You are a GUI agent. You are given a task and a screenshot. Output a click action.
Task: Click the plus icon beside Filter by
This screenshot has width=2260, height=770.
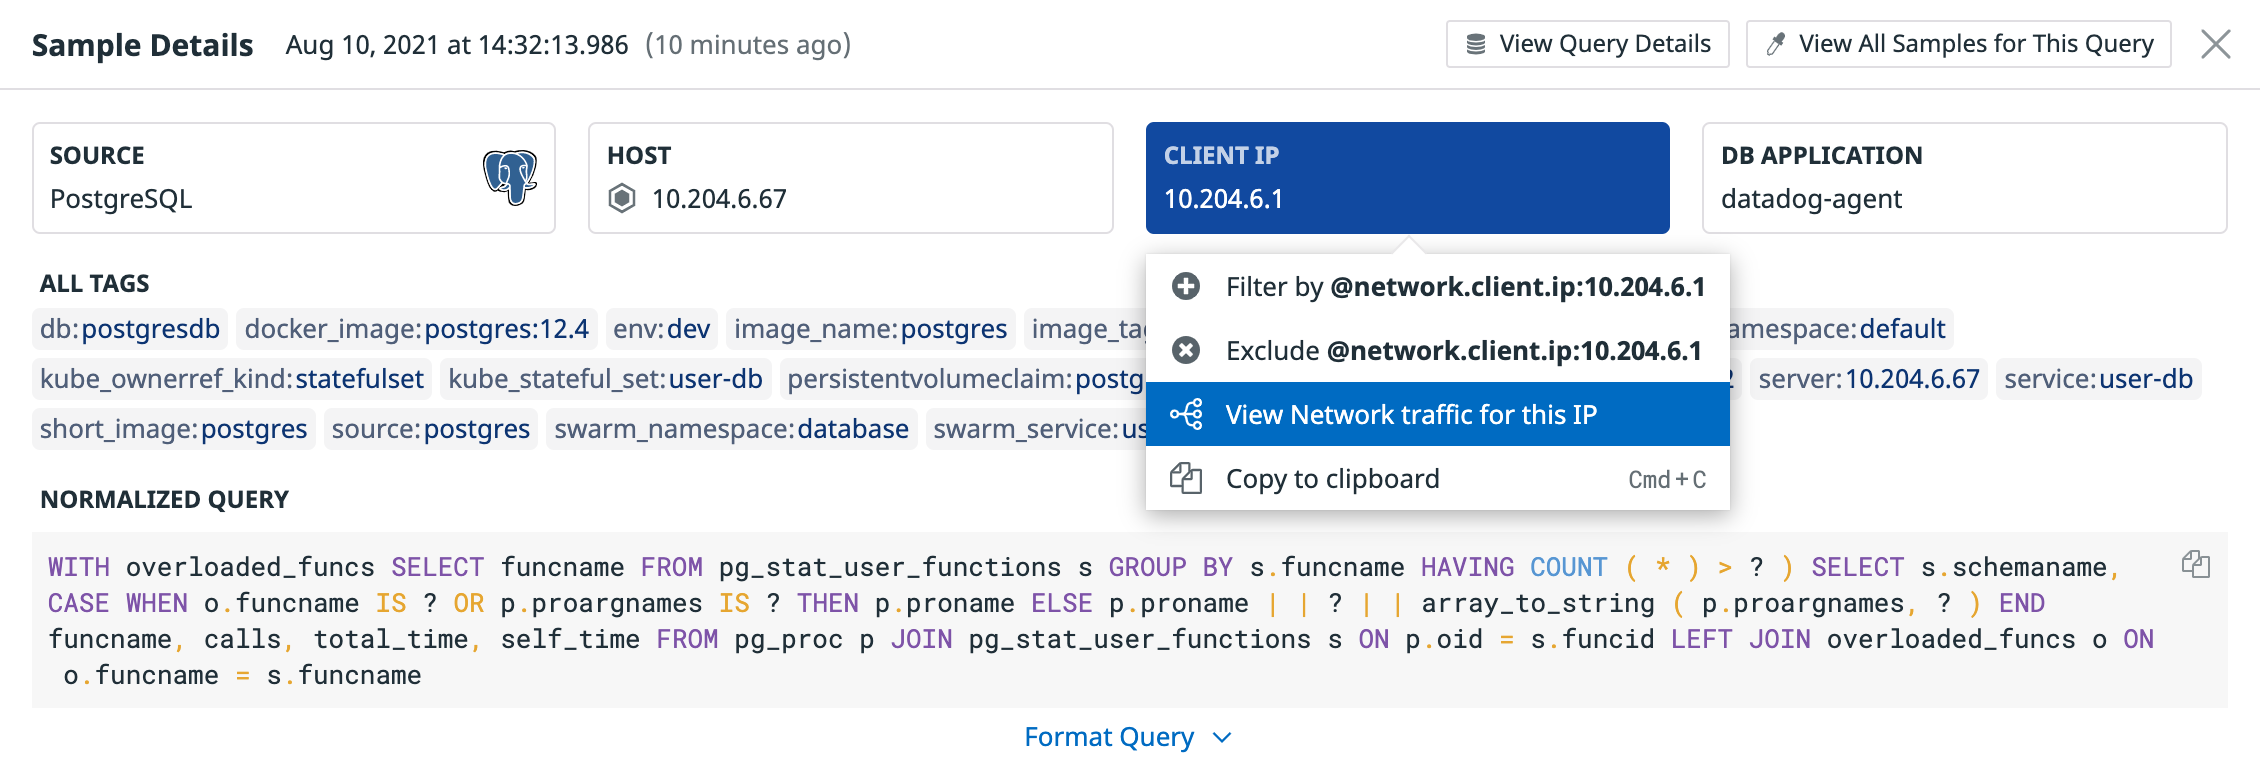click(1186, 287)
